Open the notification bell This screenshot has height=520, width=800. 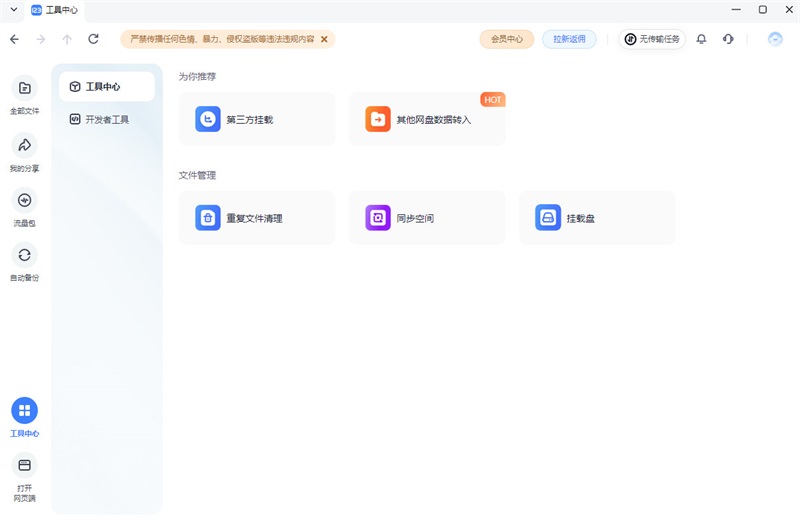click(x=702, y=39)
